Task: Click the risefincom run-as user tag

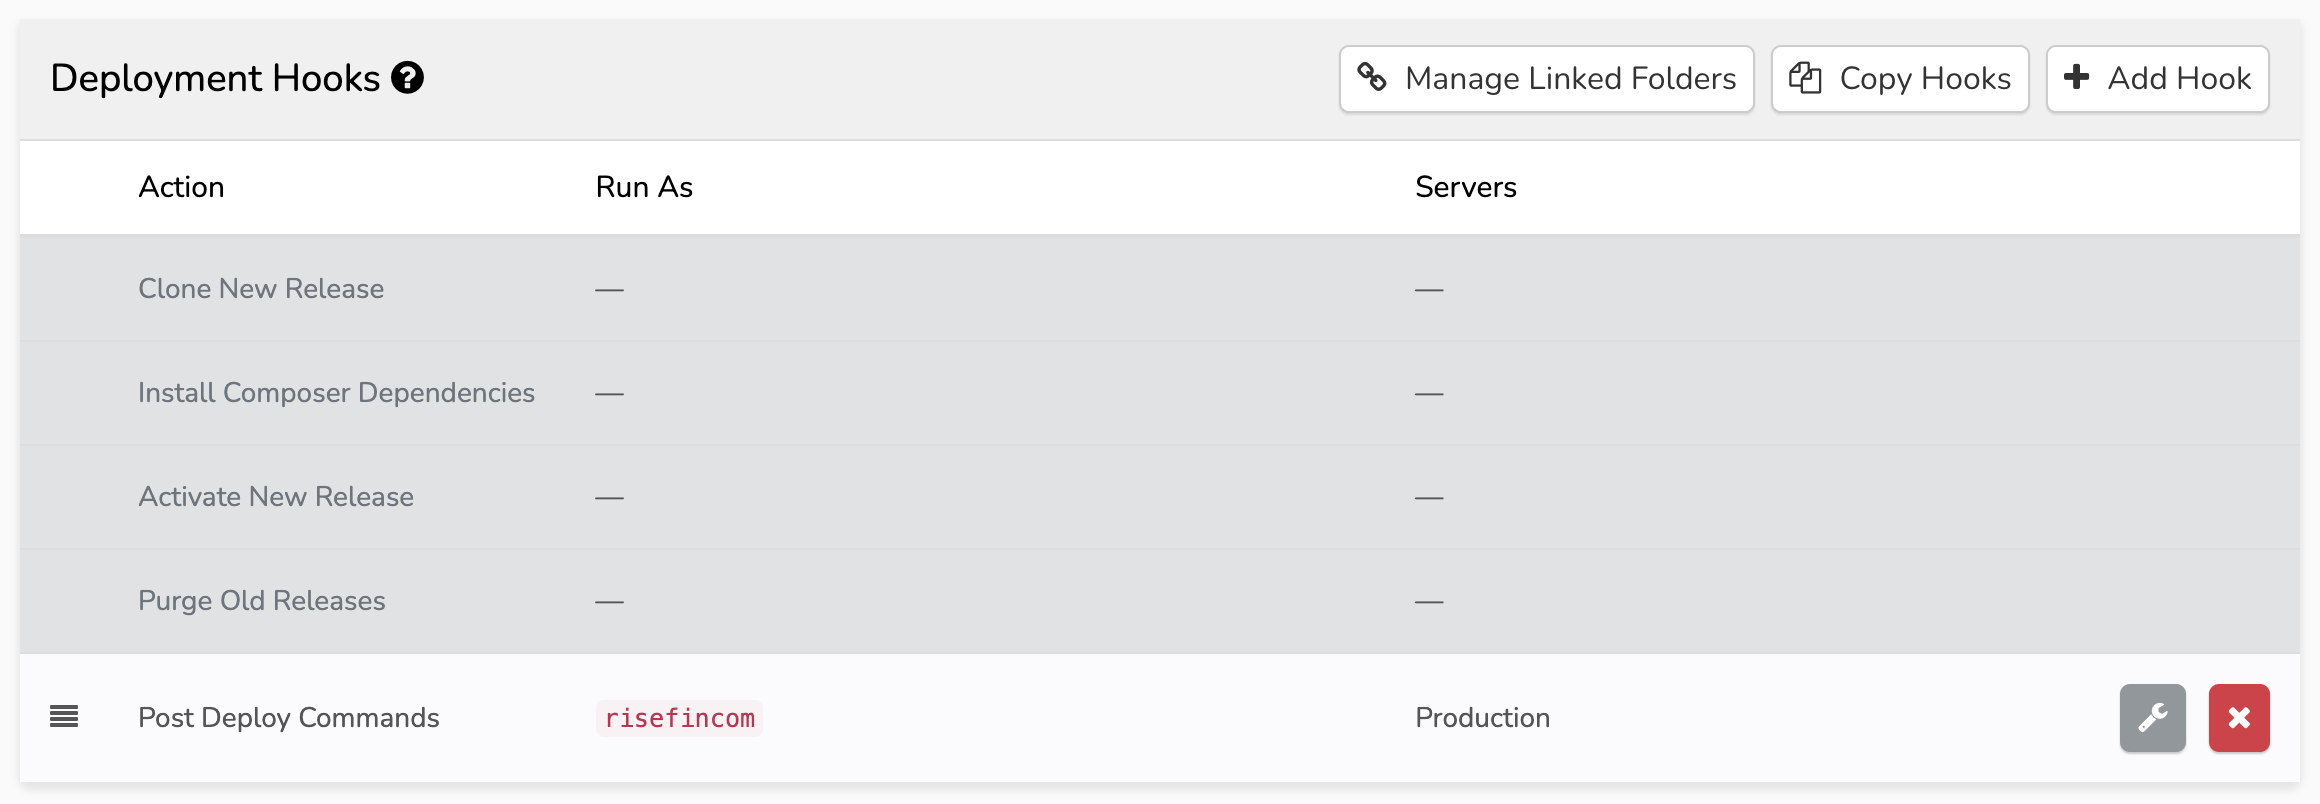Action: pyautogui.click(x=679, y=718)
